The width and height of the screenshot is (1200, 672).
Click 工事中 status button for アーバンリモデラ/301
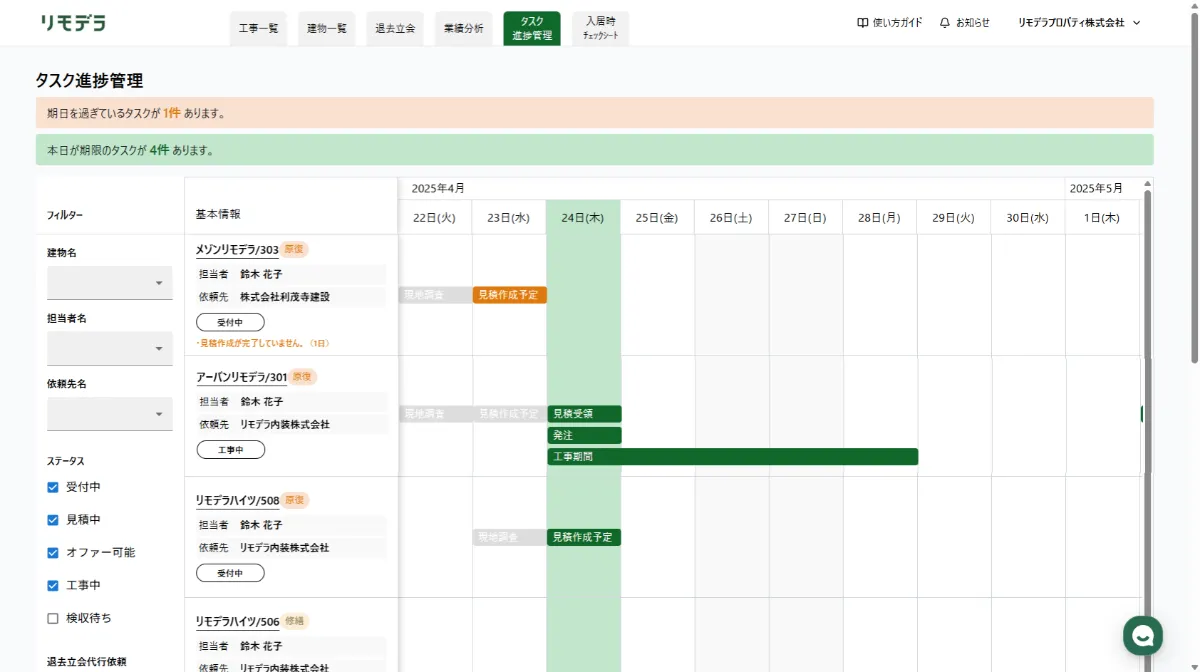pyautogui.click(x=230, y=450)
